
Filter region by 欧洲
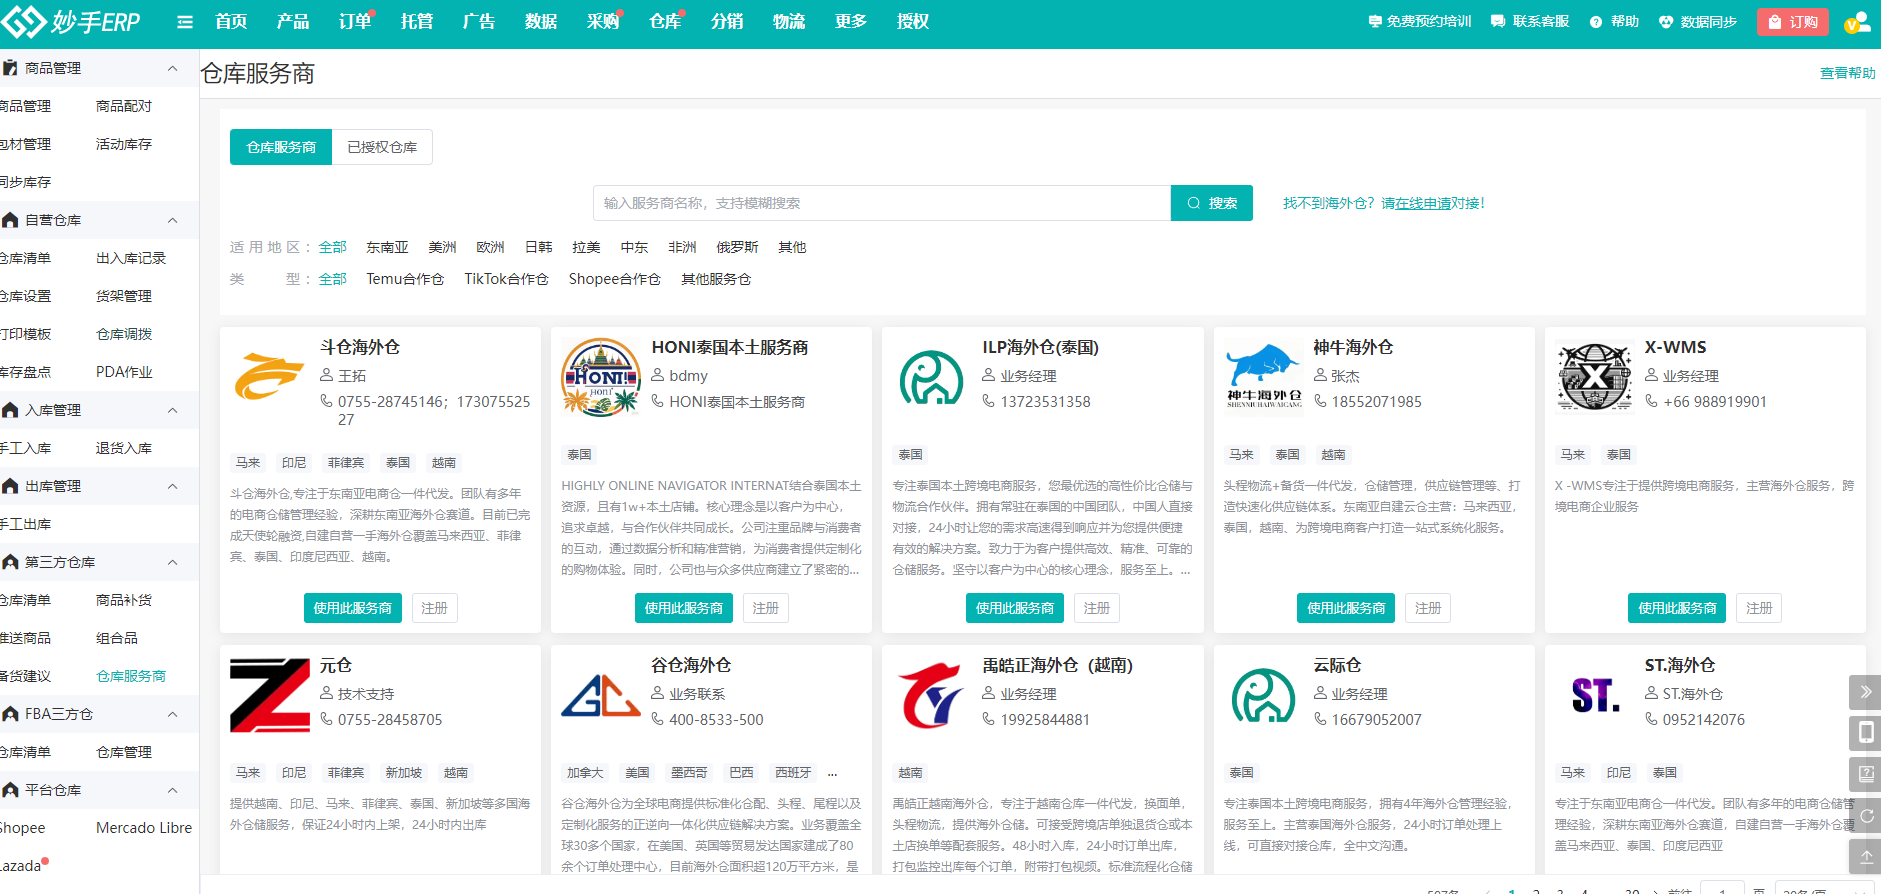[x=490, y=247]
